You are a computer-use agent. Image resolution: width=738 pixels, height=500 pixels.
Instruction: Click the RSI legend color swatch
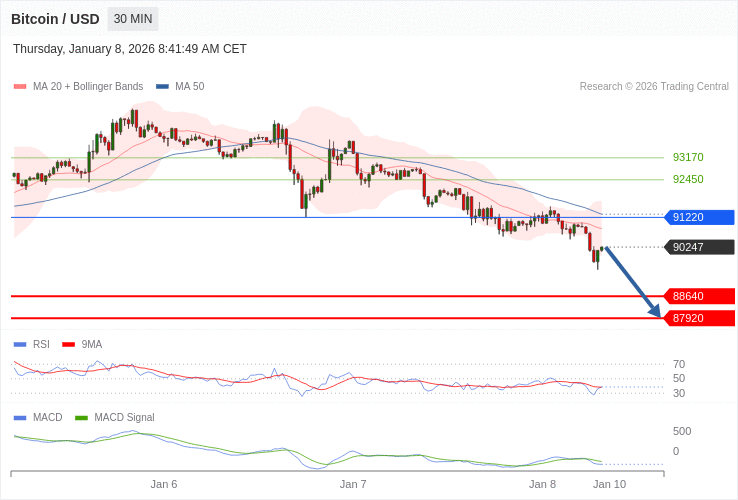coord(20,345)
